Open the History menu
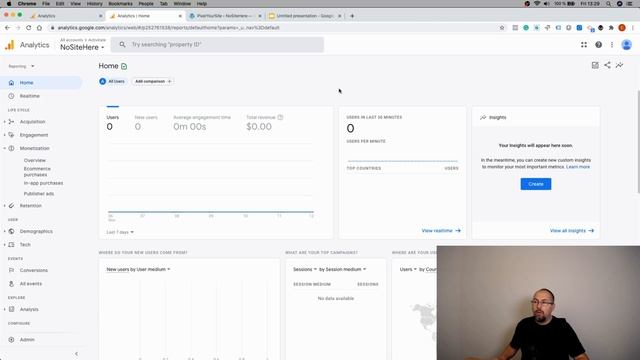Image resolution: width=640 pixels, height=360 pixels. tap(94, 4)
